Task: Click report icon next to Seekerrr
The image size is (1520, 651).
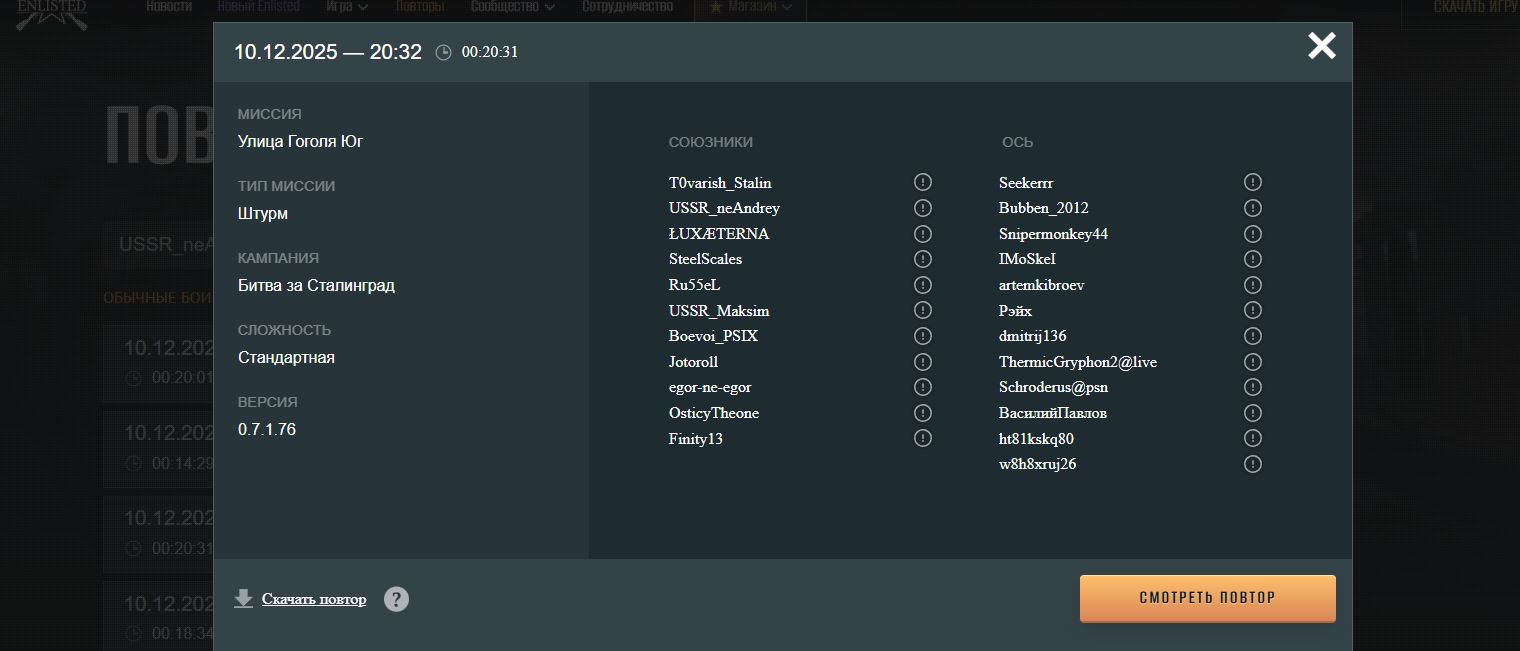Action: [1252, 182]
